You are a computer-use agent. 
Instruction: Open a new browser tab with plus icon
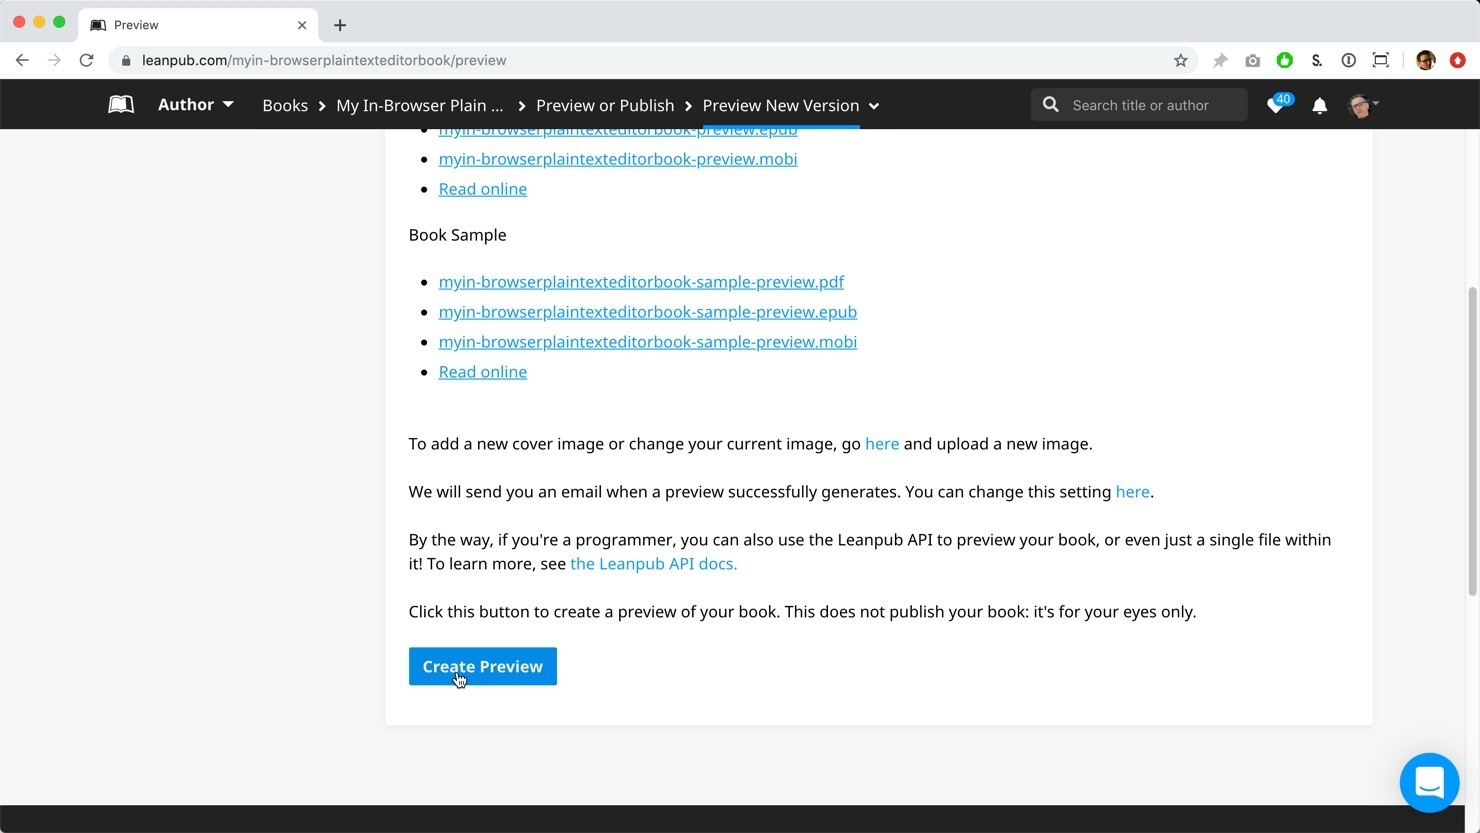coord(340,25)
